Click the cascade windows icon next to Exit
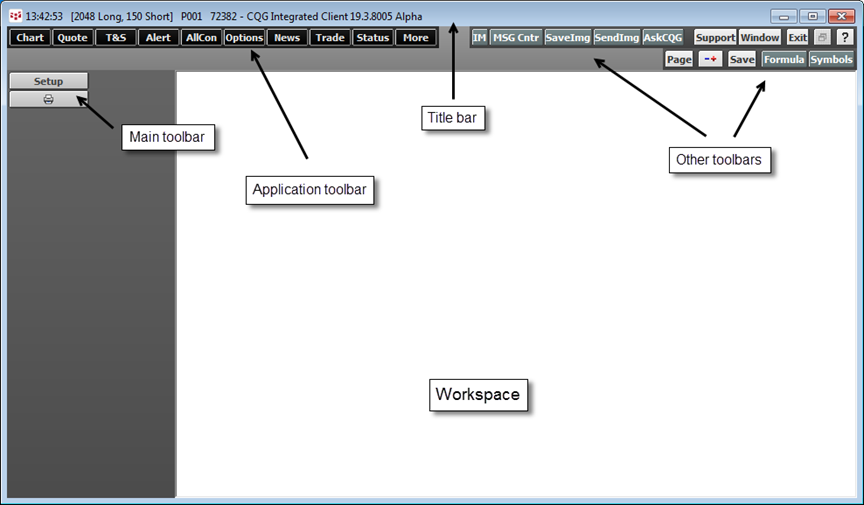This screenshot has height=505, width=864. [x=821, y=37]
